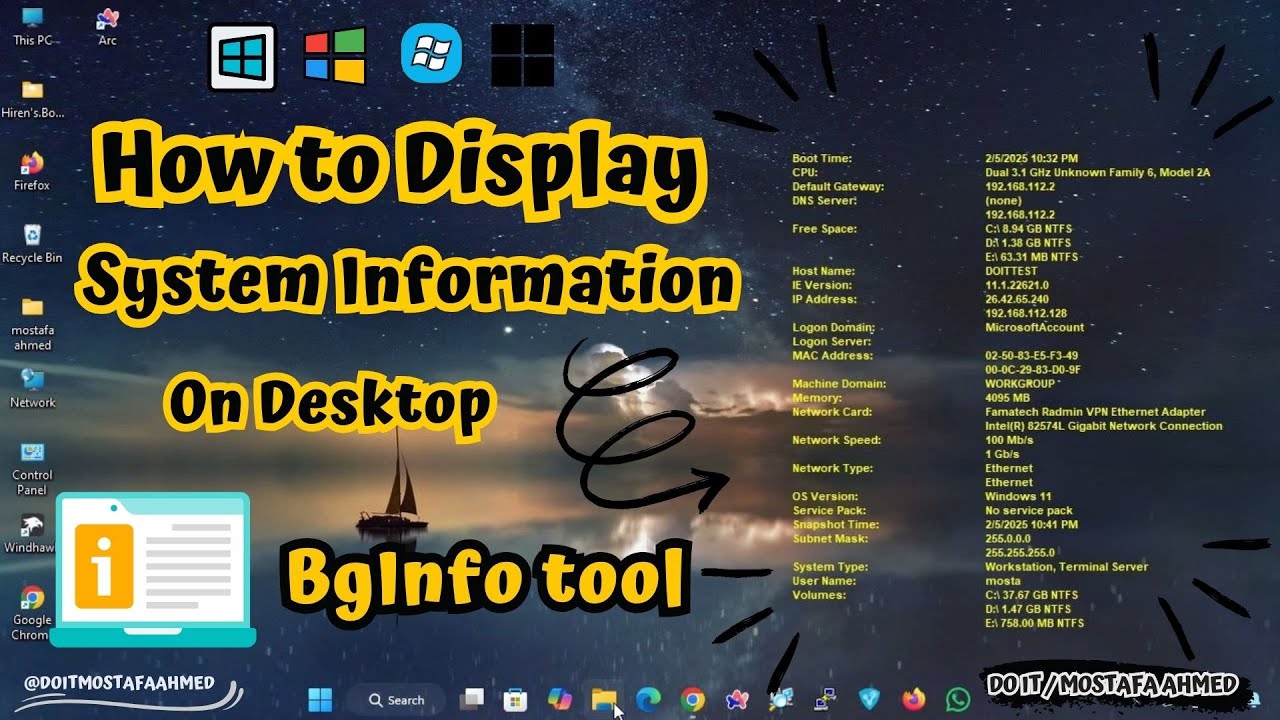Launch the Google Chrome desktop shortcut

32,613
